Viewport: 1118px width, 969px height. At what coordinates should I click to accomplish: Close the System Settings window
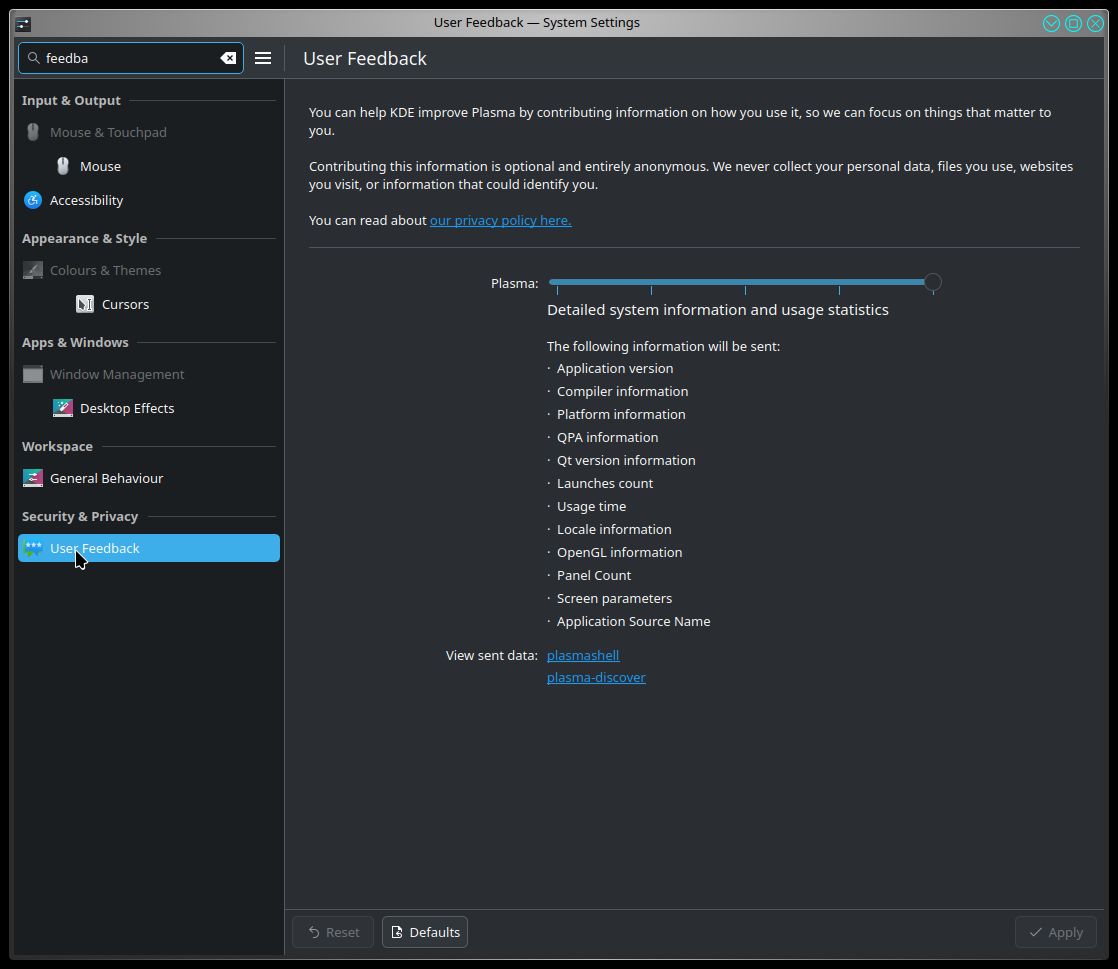click(1095, 24)
